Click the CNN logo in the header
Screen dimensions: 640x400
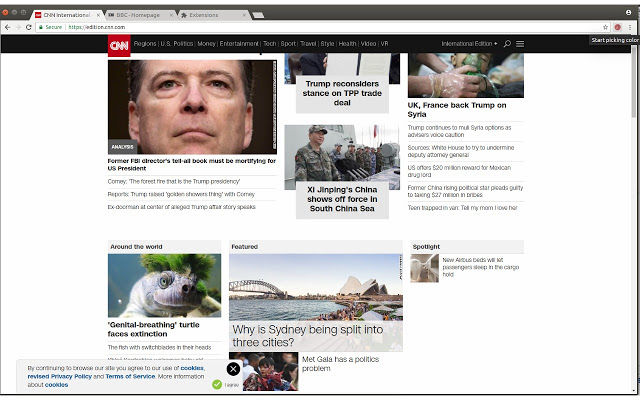click(x=118, y=44)
